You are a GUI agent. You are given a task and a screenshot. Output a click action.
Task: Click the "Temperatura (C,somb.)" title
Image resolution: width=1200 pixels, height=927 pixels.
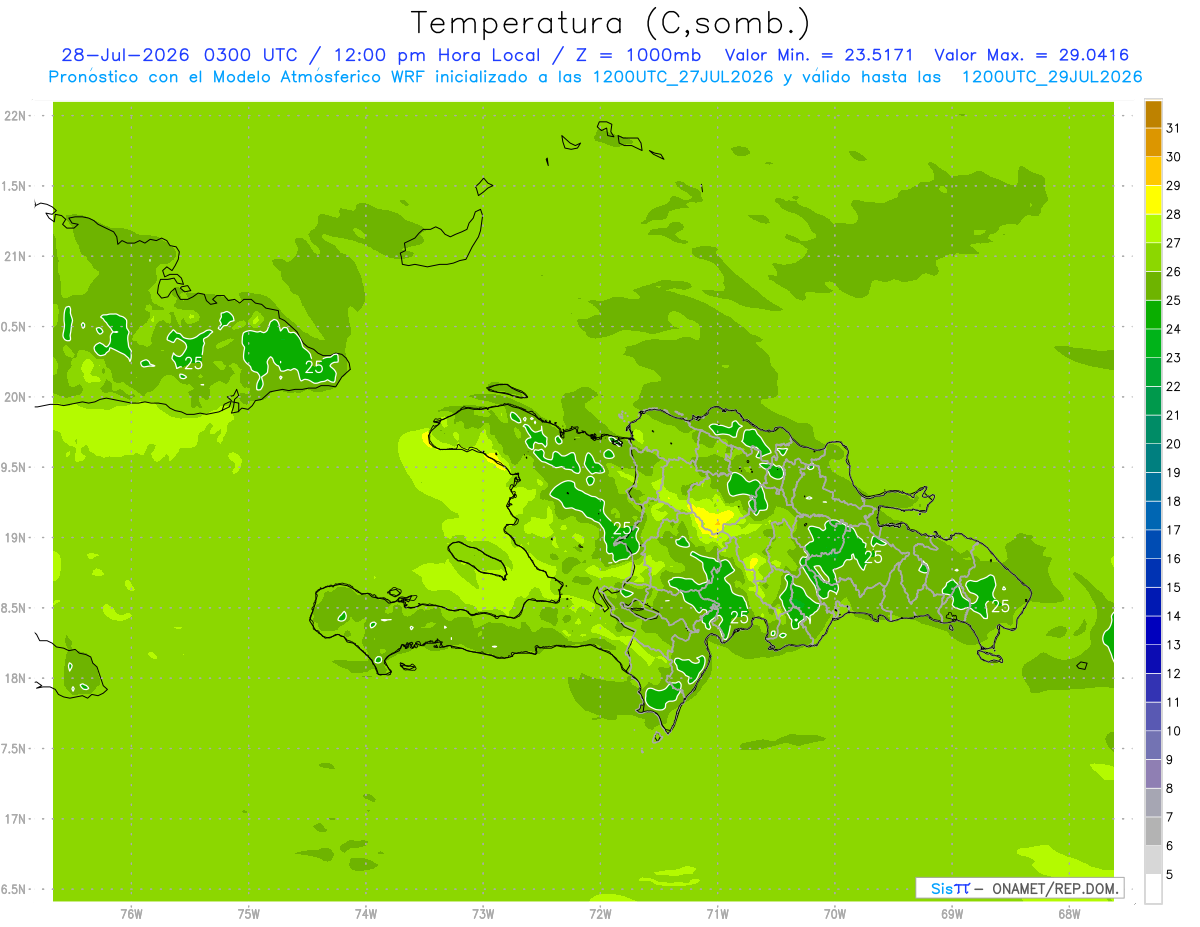click(610, 23)
